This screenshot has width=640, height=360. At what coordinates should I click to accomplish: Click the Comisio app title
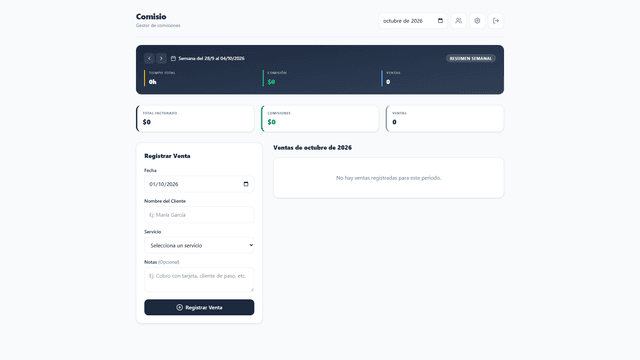(x=151, y=17)
